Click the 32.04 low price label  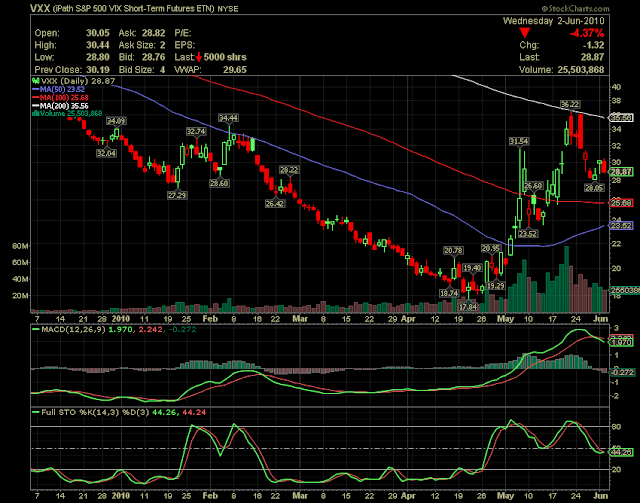pos(106,153)
